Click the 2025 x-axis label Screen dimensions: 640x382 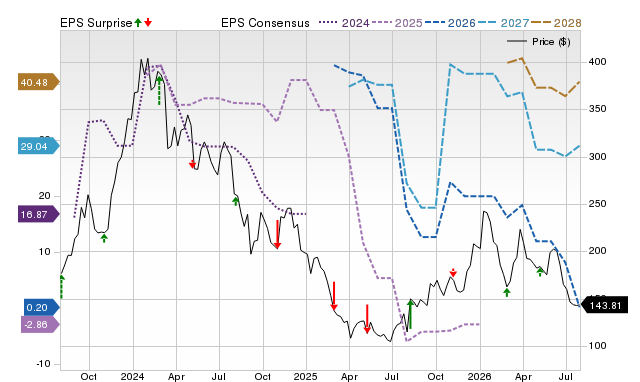(x=306, y=376)
